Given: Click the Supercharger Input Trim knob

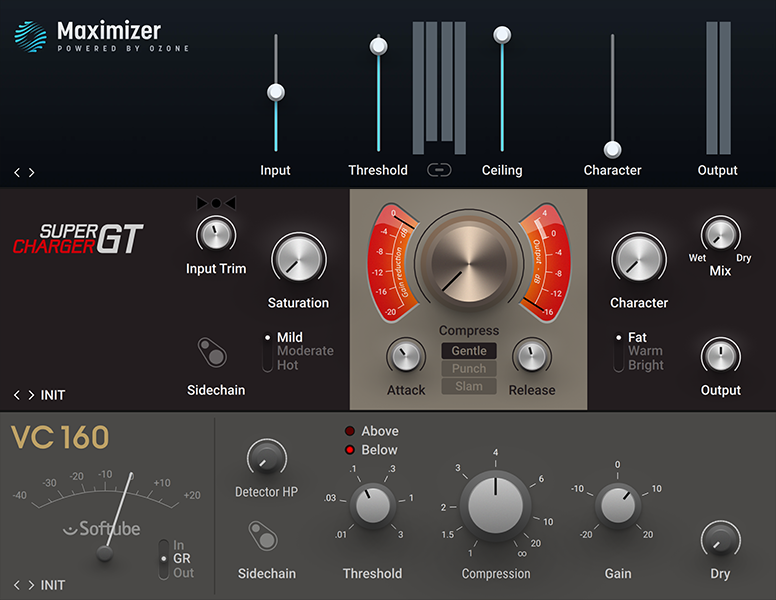Looking at the screenshot, I should click(x=216, y=234).
